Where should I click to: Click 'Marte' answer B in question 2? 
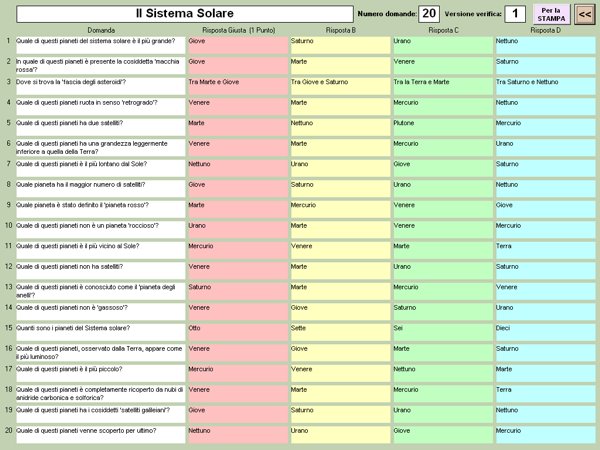click(340, 66)
